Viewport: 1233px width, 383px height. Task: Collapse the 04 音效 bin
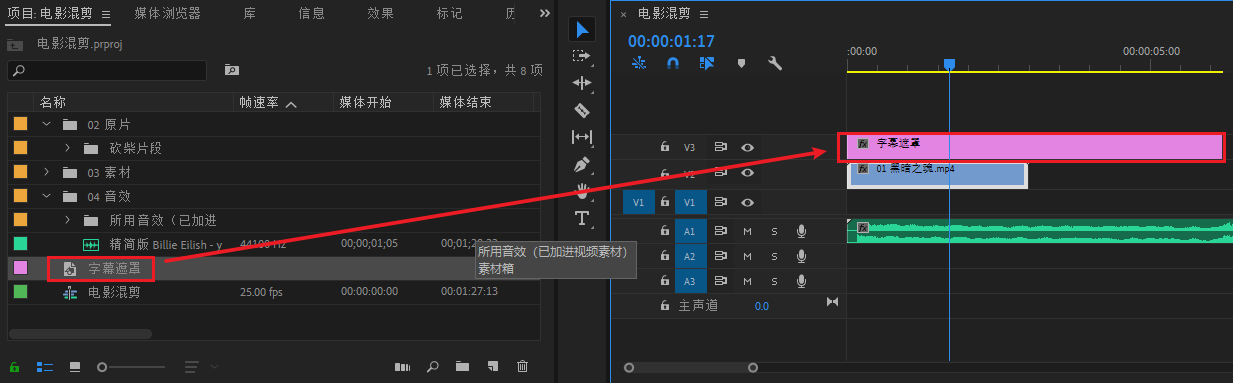pos(46,196)
